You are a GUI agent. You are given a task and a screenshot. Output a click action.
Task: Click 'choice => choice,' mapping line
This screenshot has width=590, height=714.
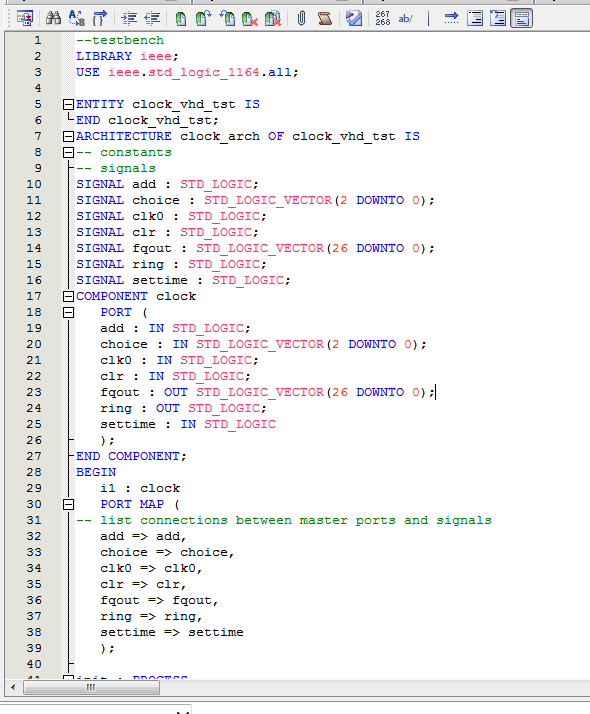coord(167,552)
